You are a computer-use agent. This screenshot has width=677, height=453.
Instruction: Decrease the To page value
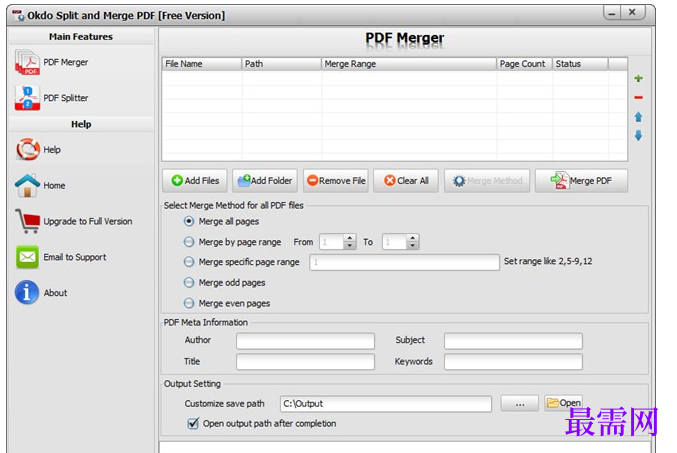point(412,246)
